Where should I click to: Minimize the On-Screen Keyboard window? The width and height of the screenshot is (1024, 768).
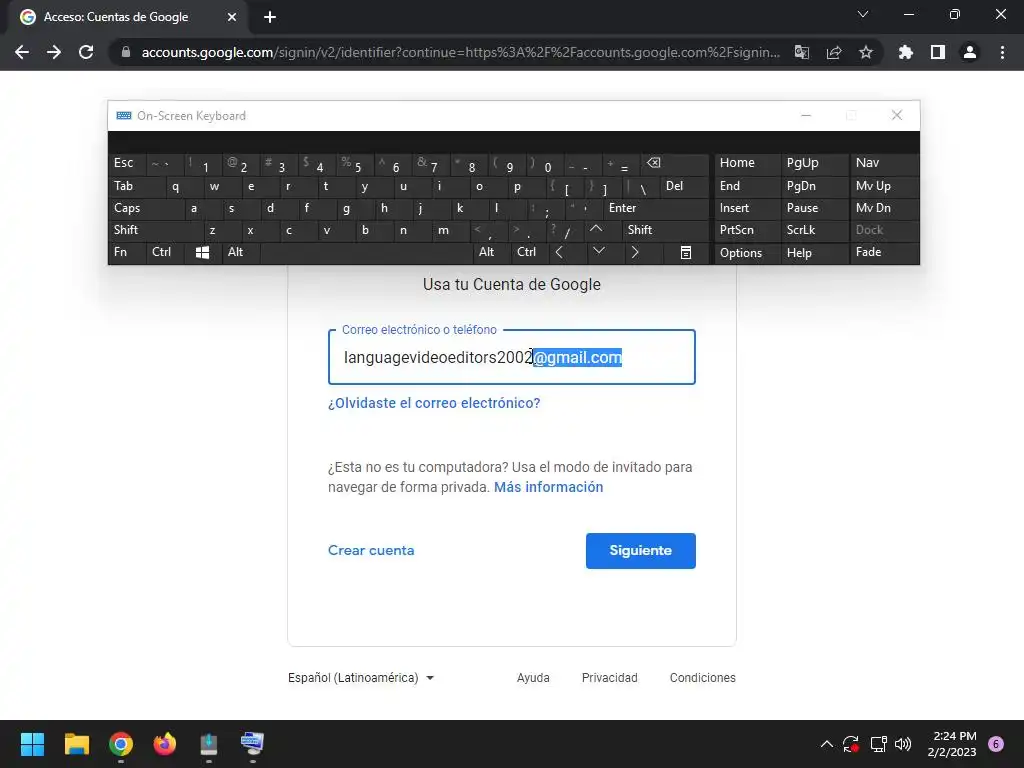click(806, 116)
